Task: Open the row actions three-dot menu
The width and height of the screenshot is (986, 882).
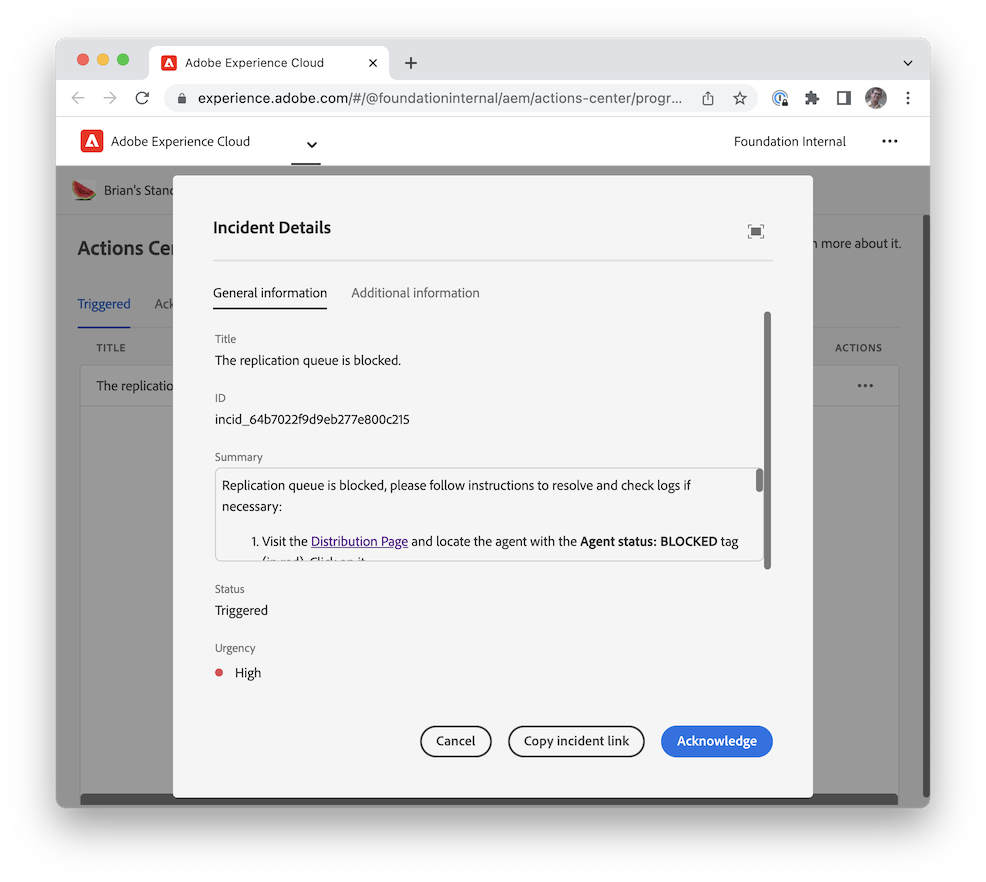Action: [865, 385]
